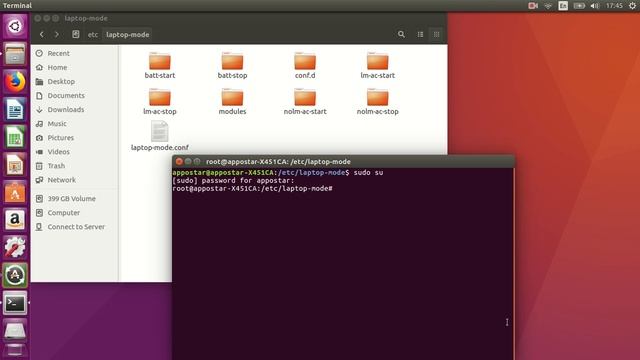
Task: Launch LibreOffice Writer from the launcher
Action: click(15, 109)
